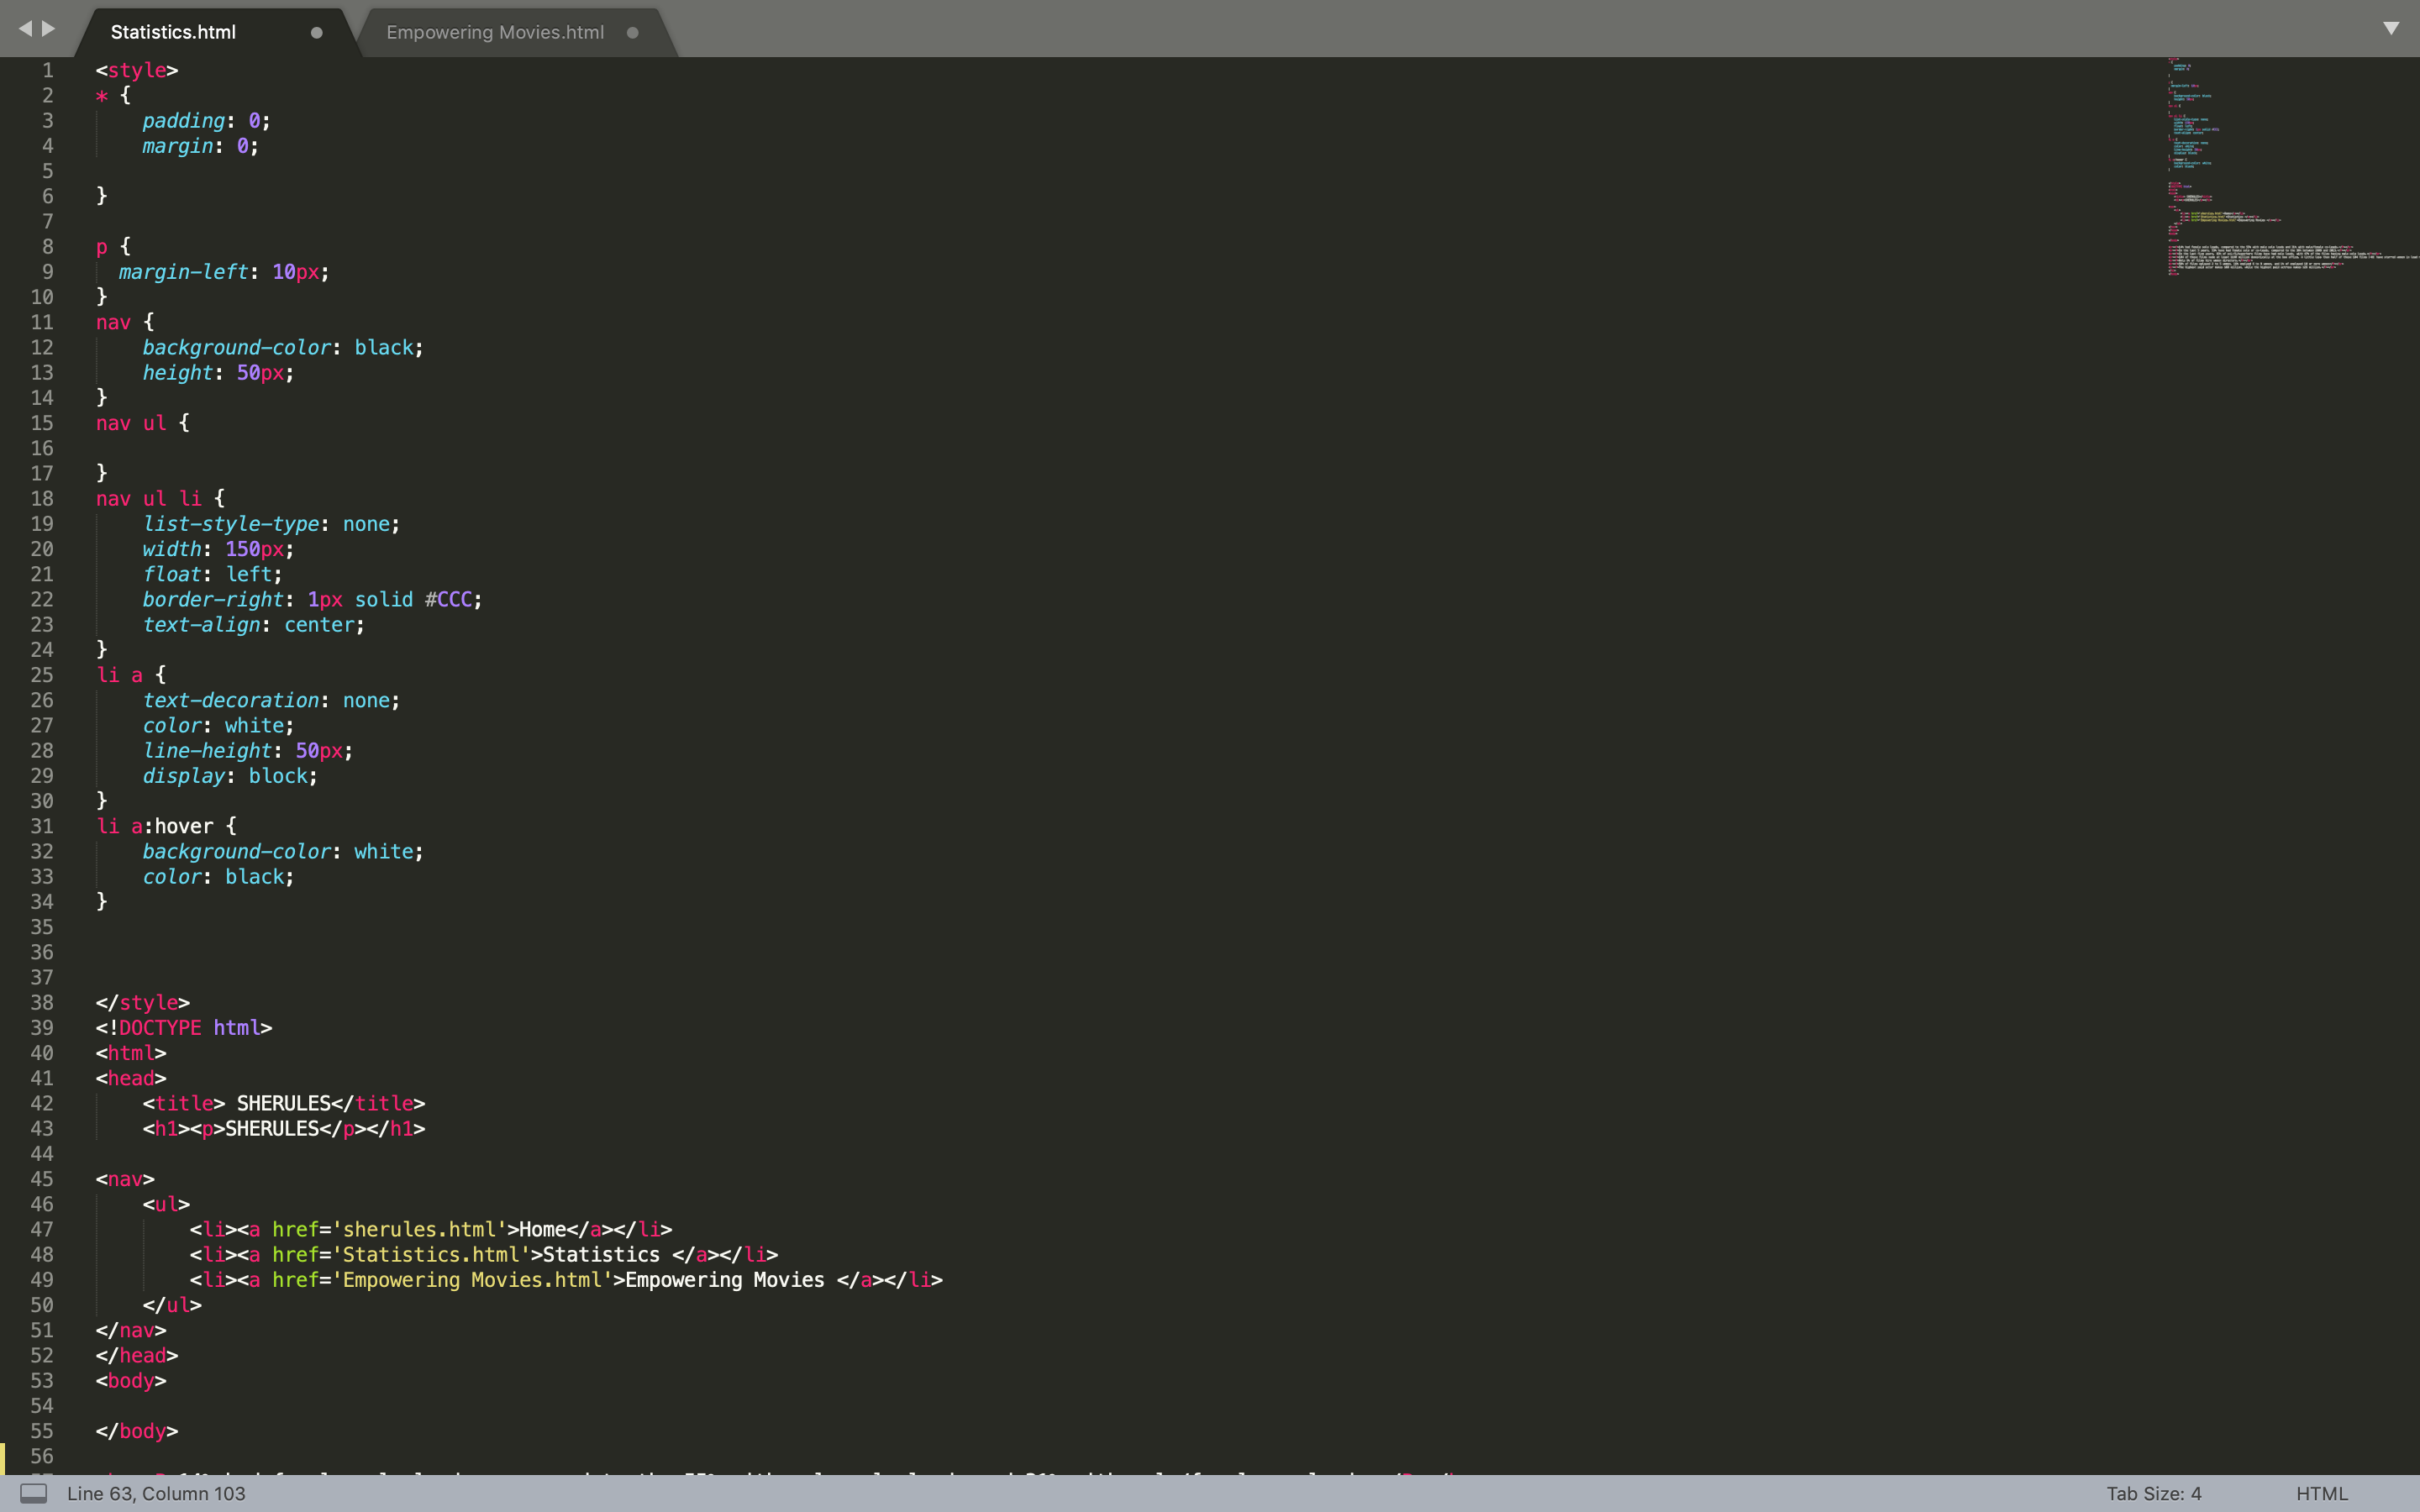Click the #CCC color value in border-right
Viewport: 2420px width, 1512px height.
448,599
